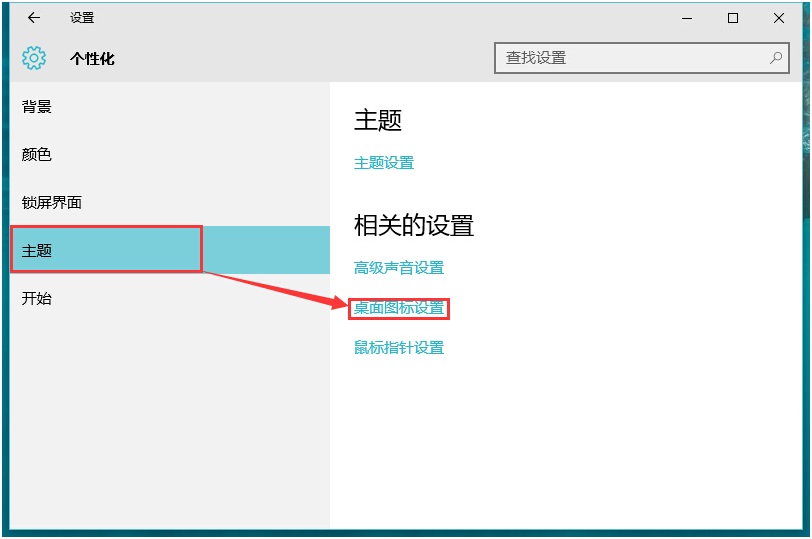
Task: Click the 个性化 page title
Action: (x=92, y=59)
